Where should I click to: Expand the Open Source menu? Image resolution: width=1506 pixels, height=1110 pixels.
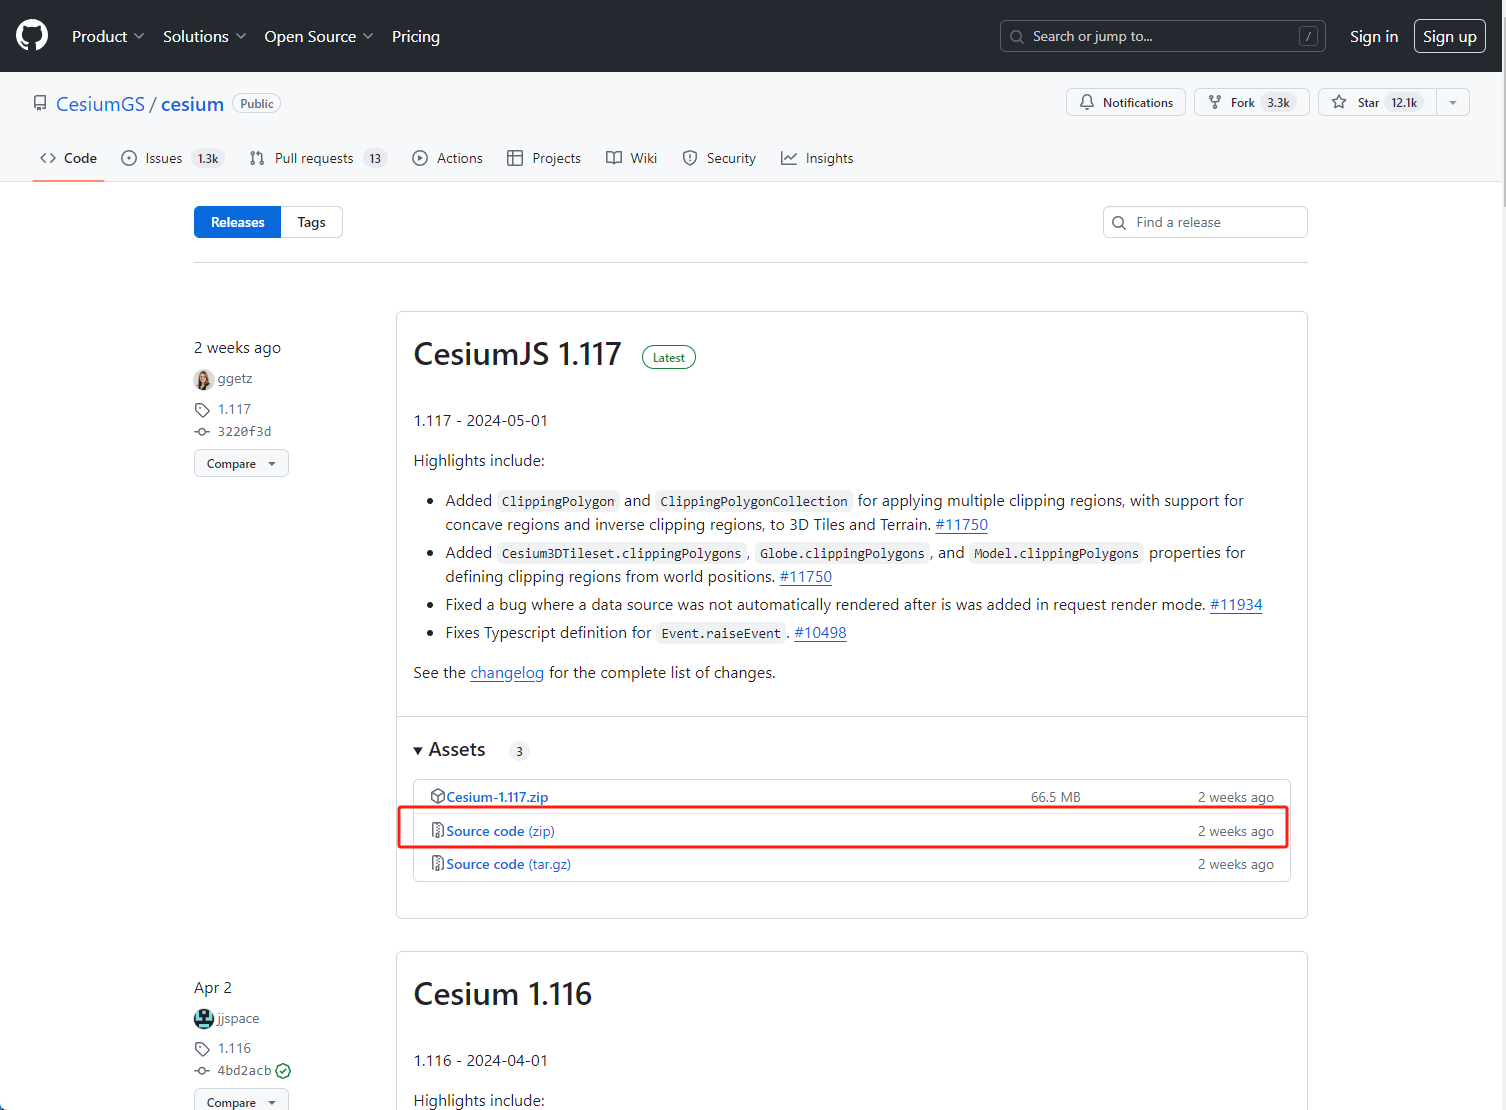(318, 36)
